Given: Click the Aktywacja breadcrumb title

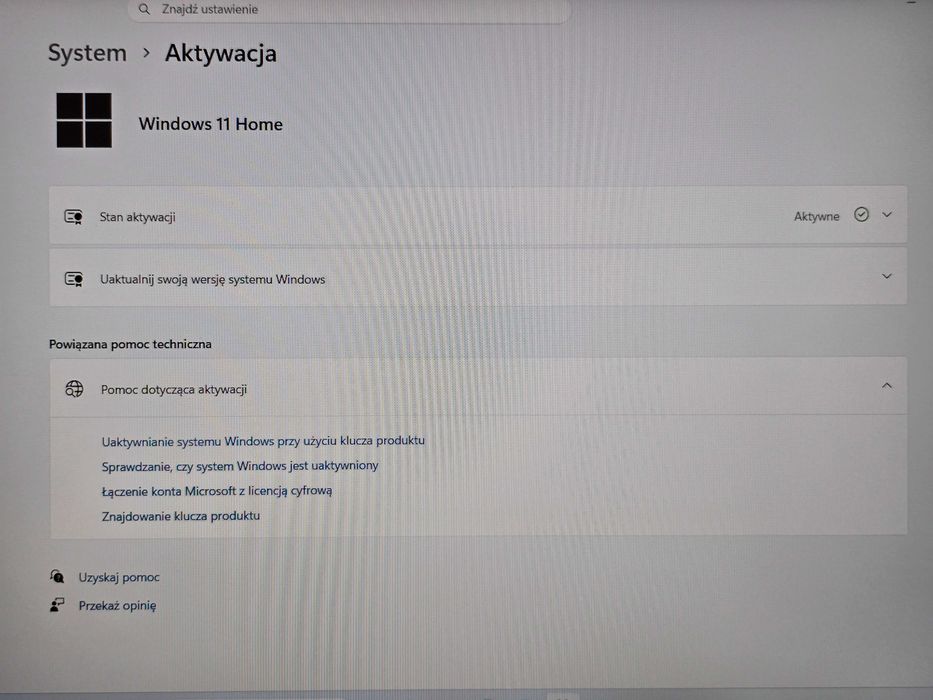Looking at the screenshot, I should pos(221,54).
